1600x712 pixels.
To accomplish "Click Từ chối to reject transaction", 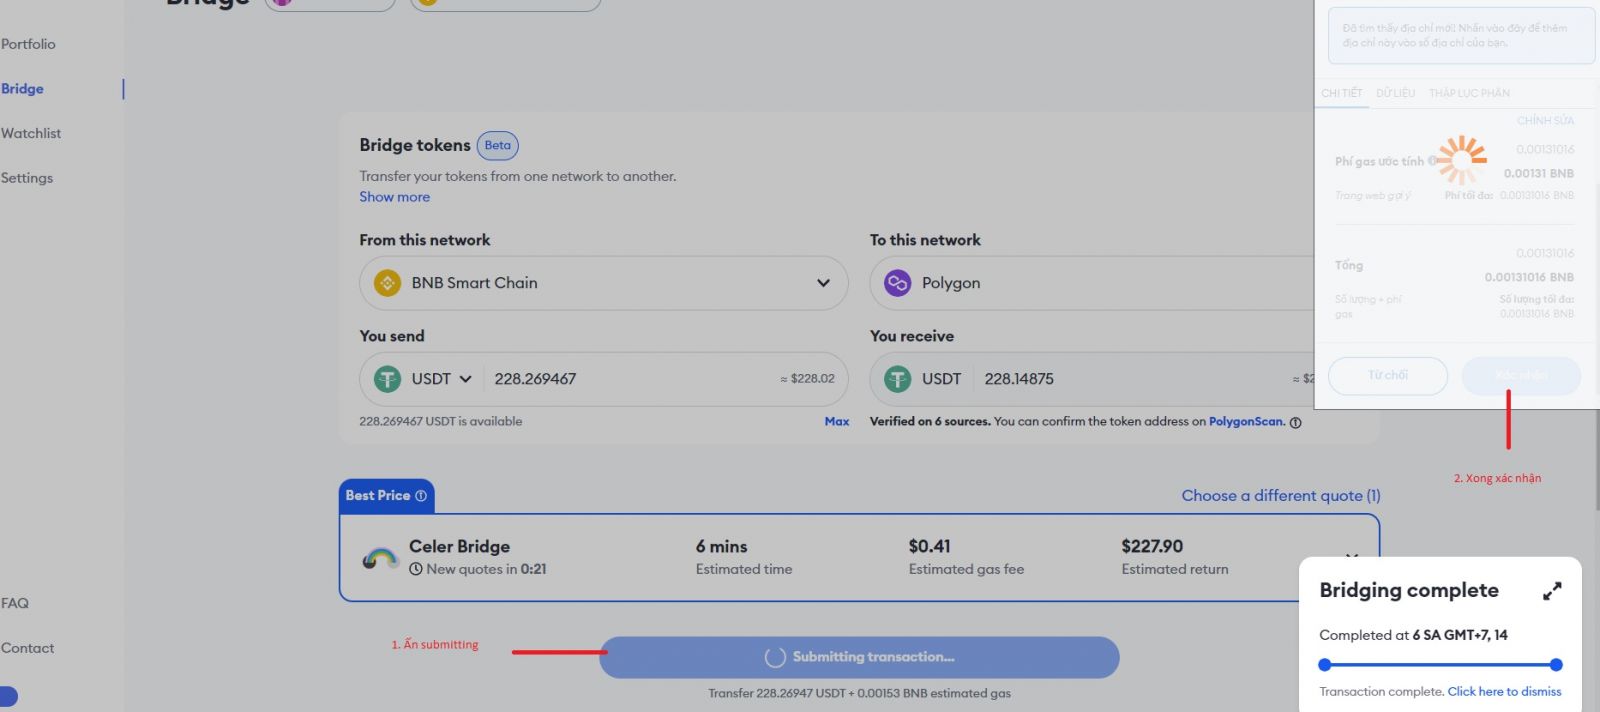I will (x=1388, y=375).
